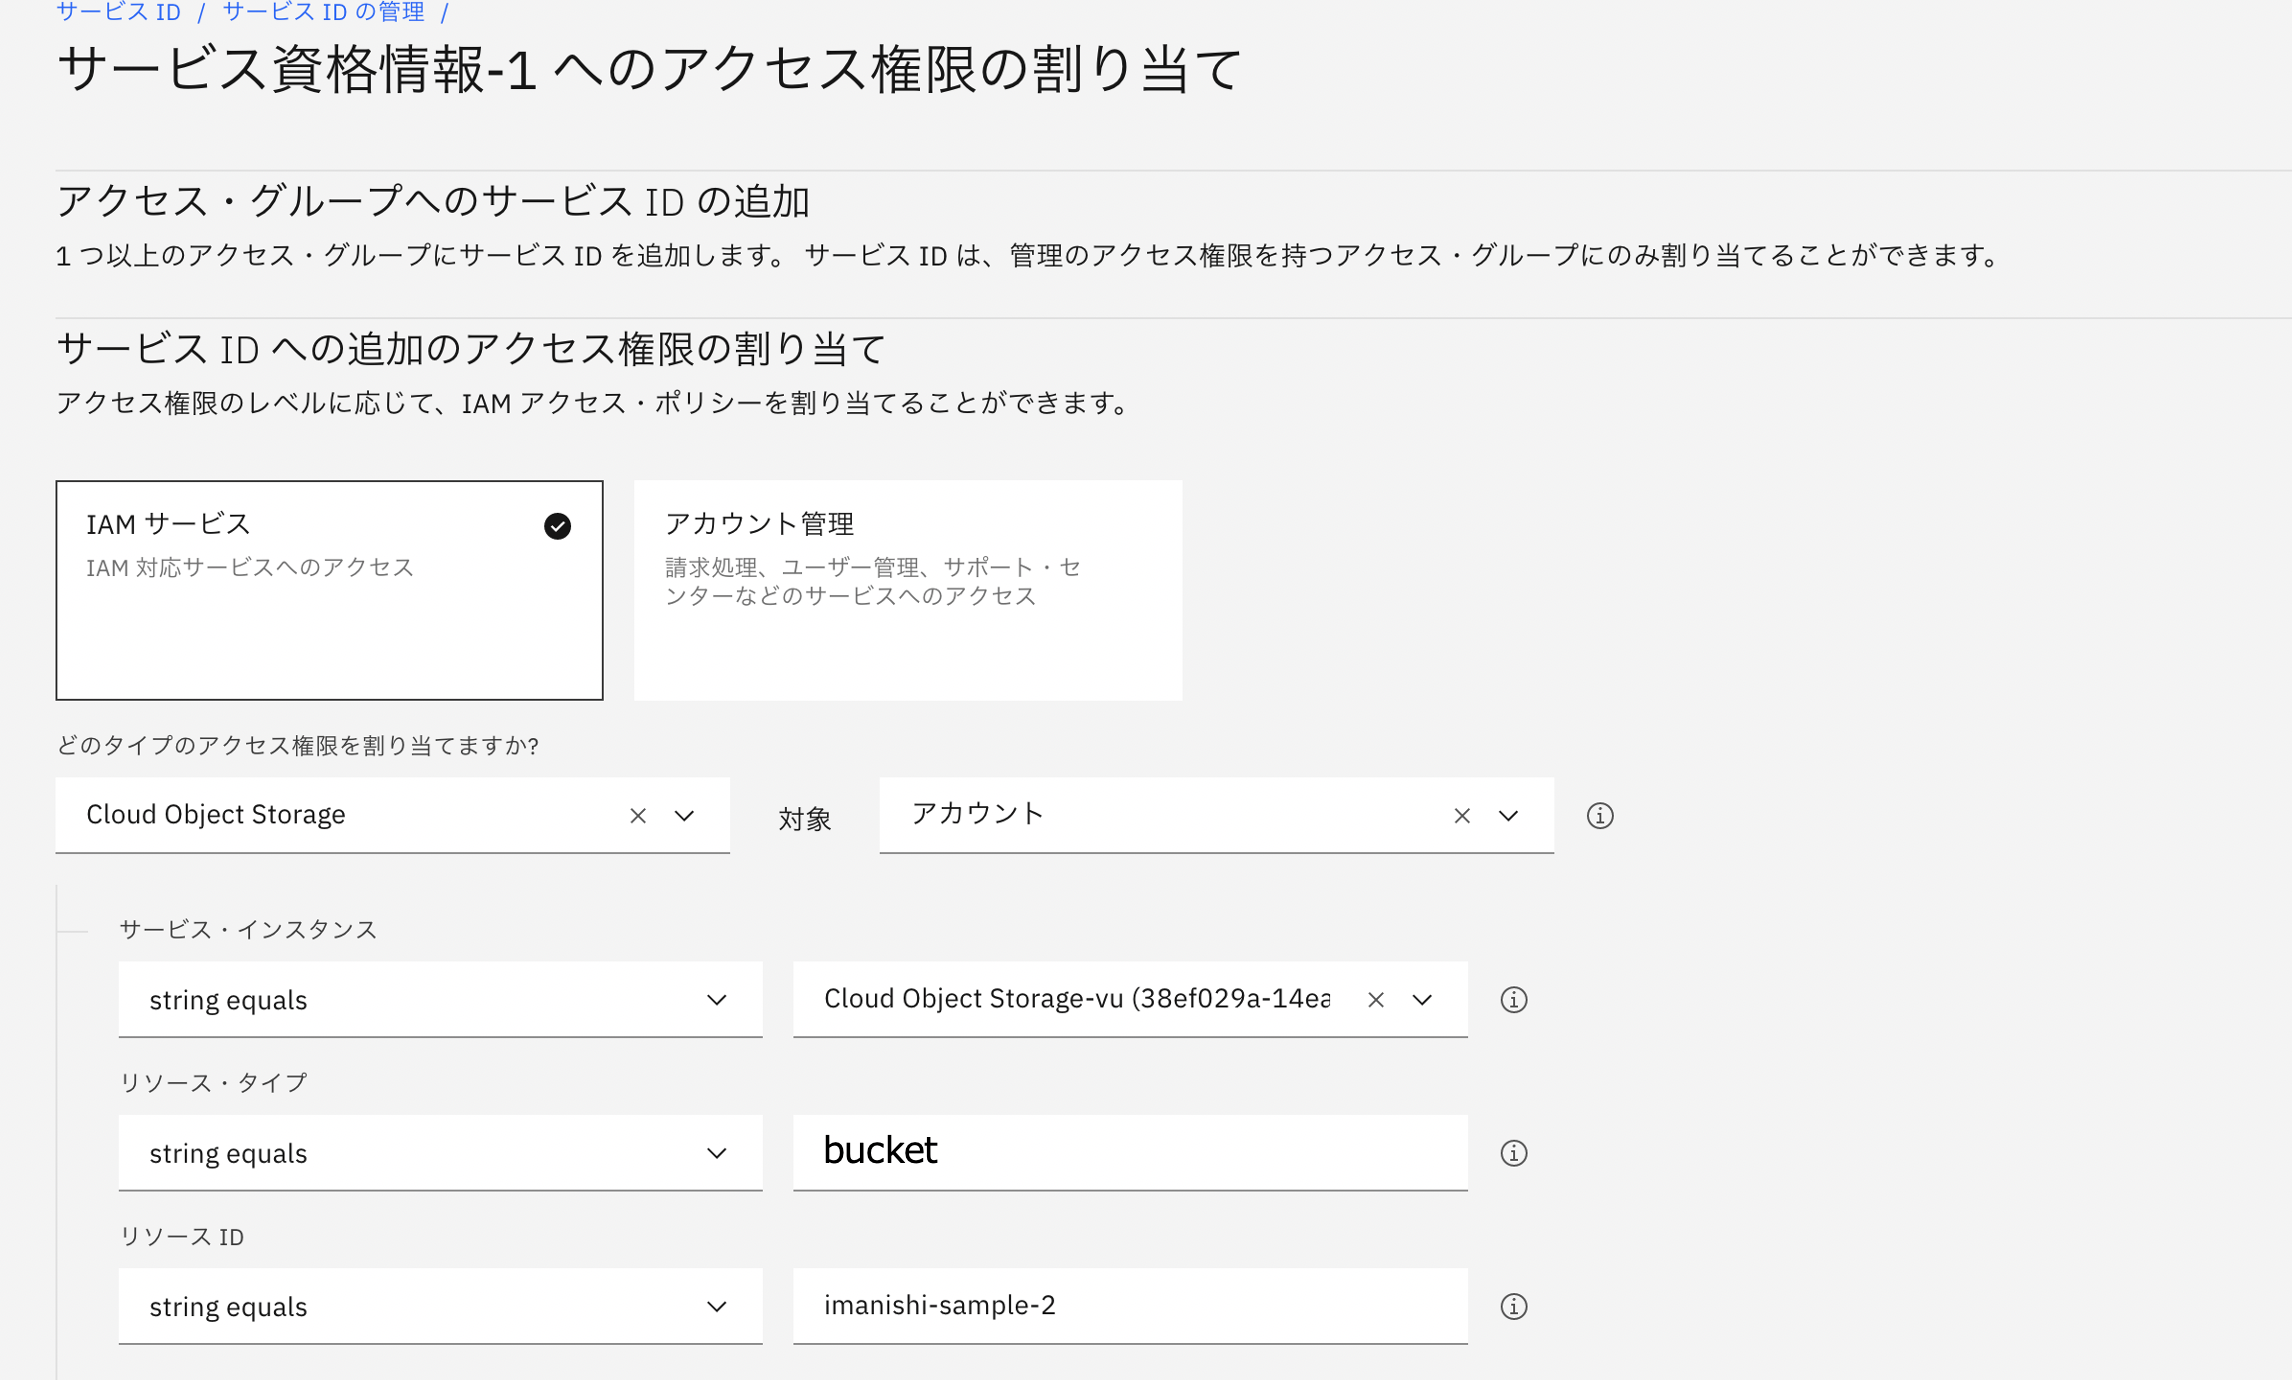This screenshot has width=2292, height=1380.
Task: Open the アカウント target dropdown
Action: [x=1508, y=815]
